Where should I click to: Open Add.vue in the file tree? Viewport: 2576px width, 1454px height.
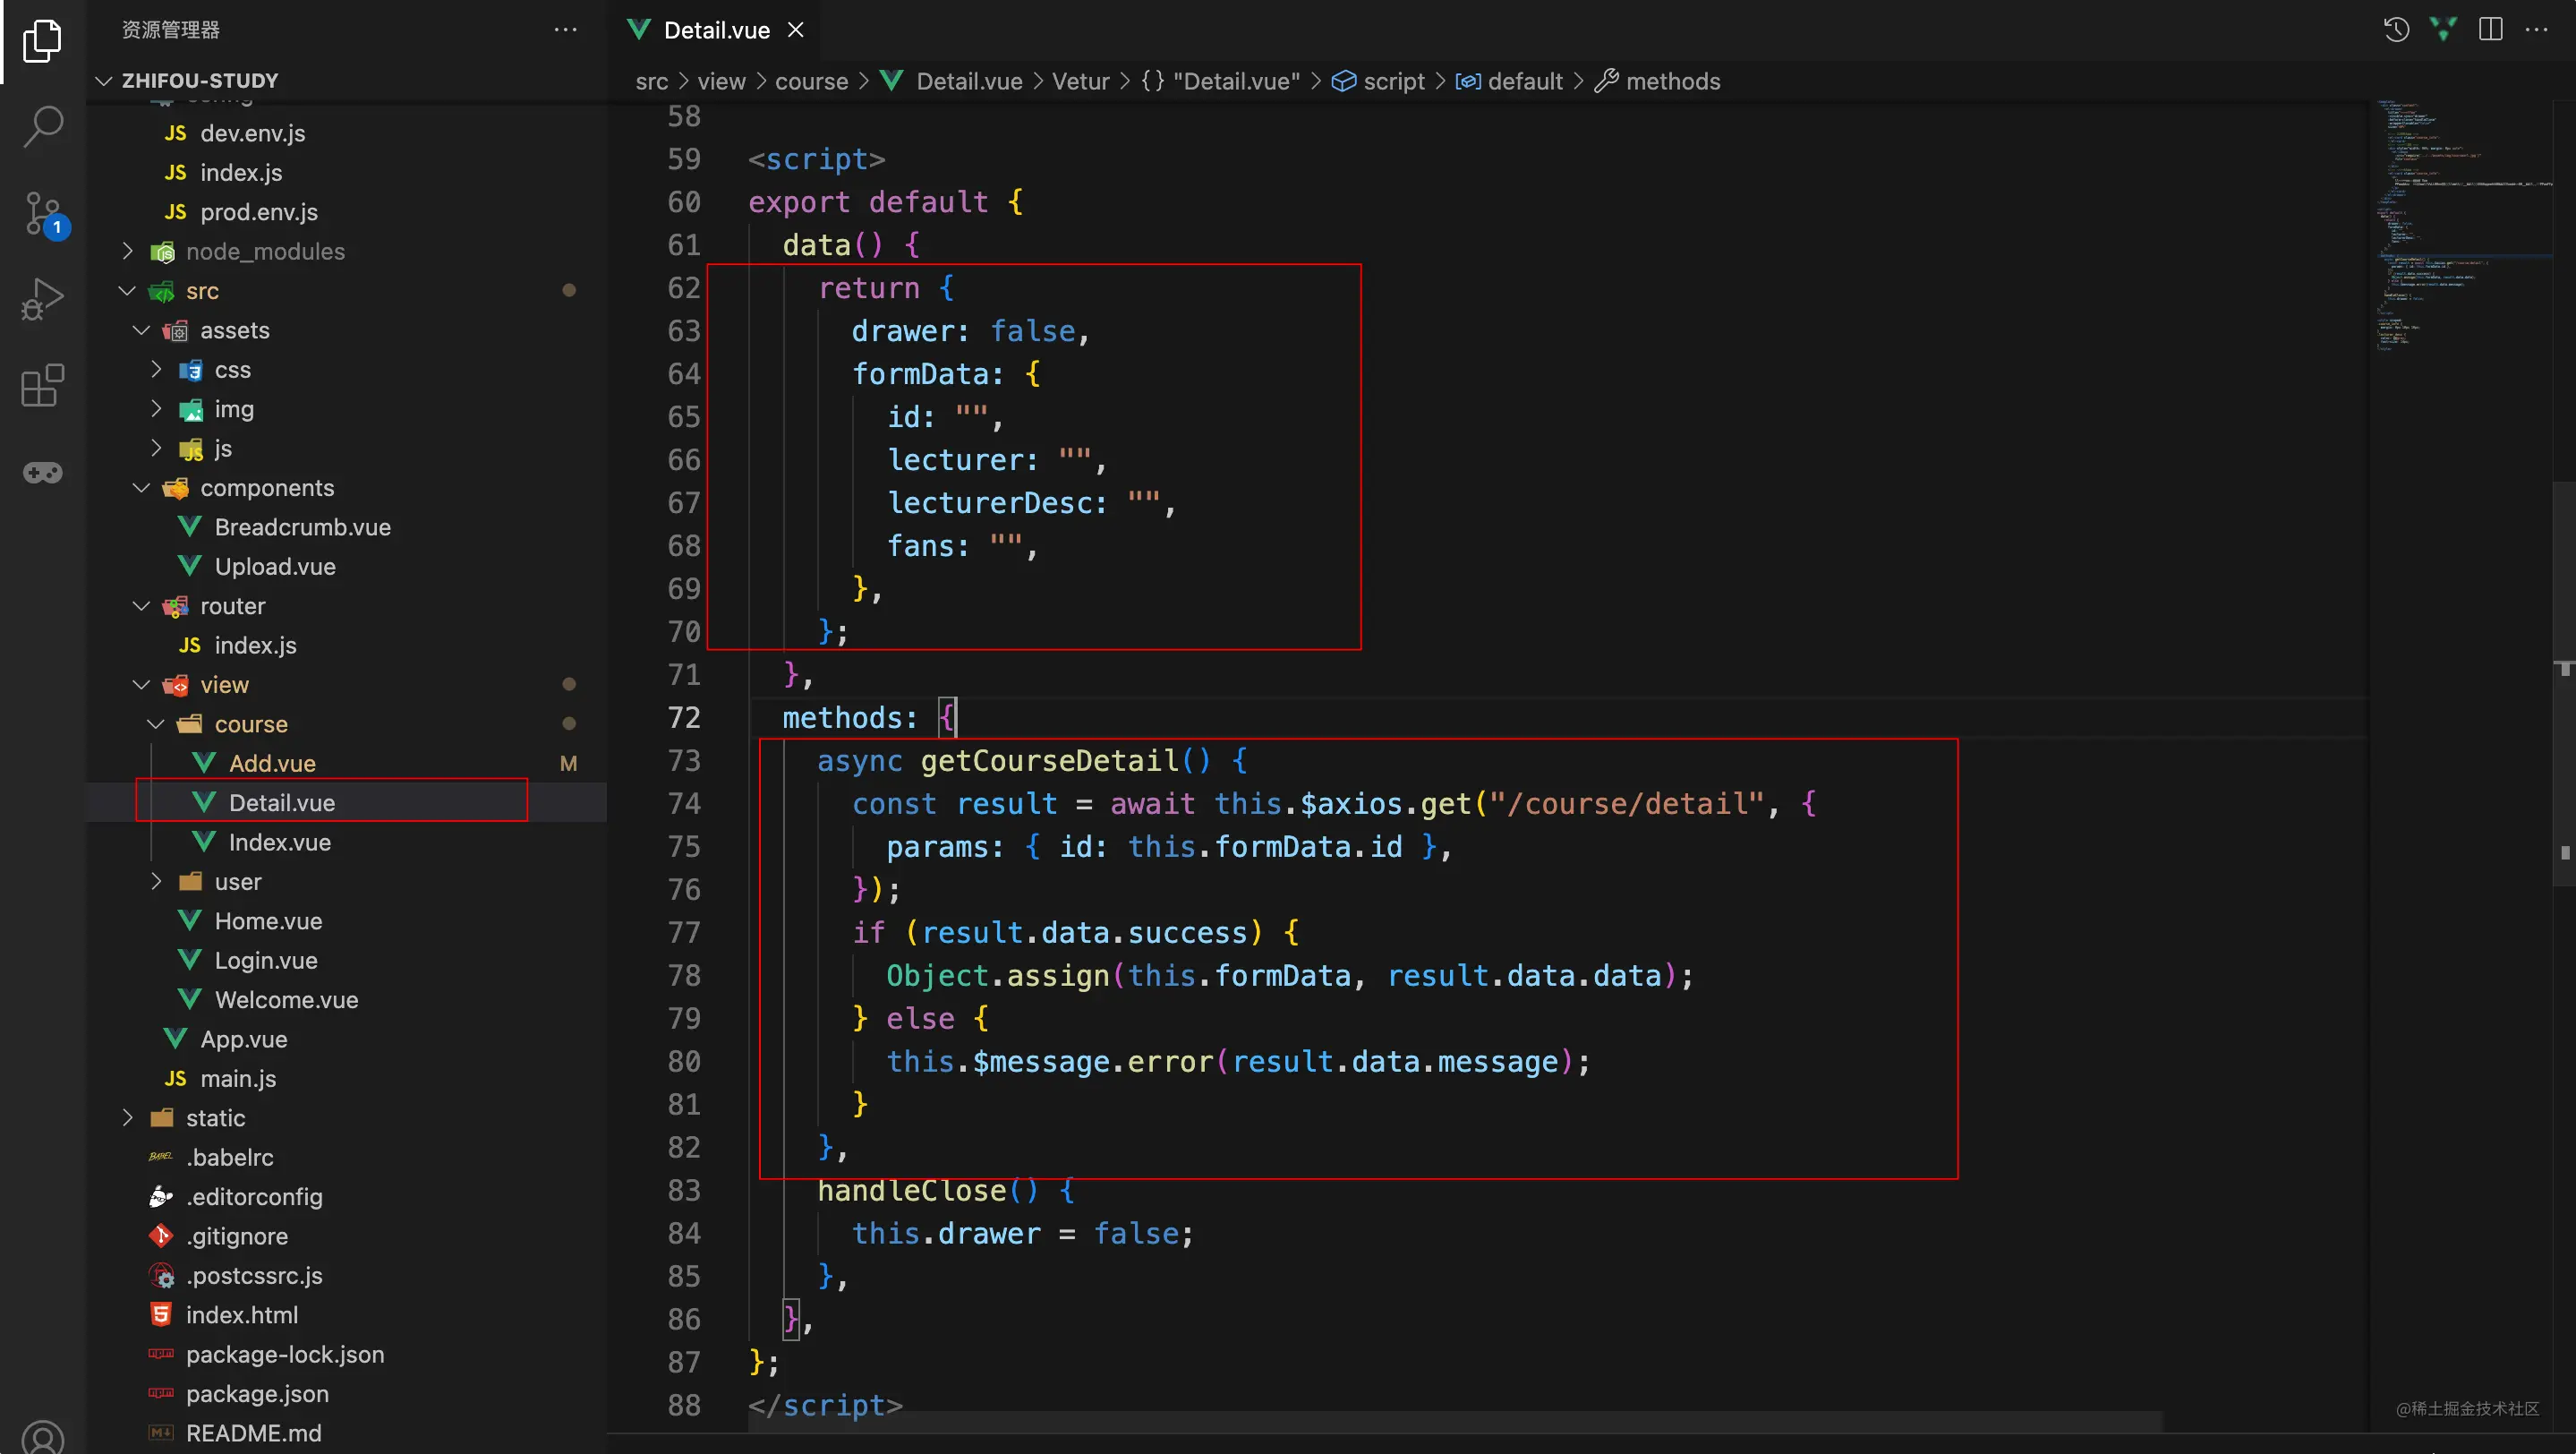click(x=272, y=763)
